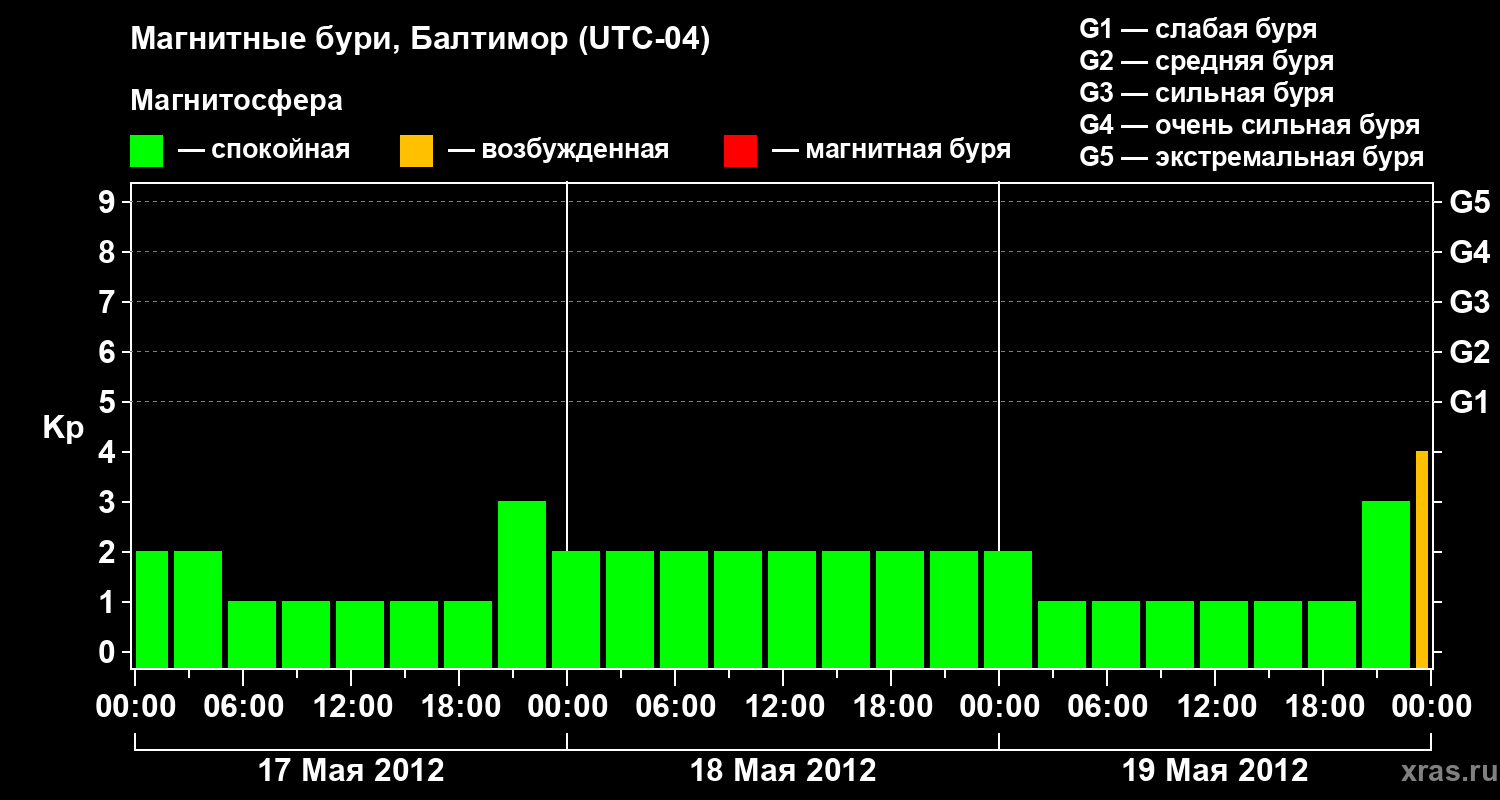The height and width of the screenshot is (800, 1500).
Task: Click right-axis 'G2' label beside gridline 6
Action: (x=1469, y=352)
